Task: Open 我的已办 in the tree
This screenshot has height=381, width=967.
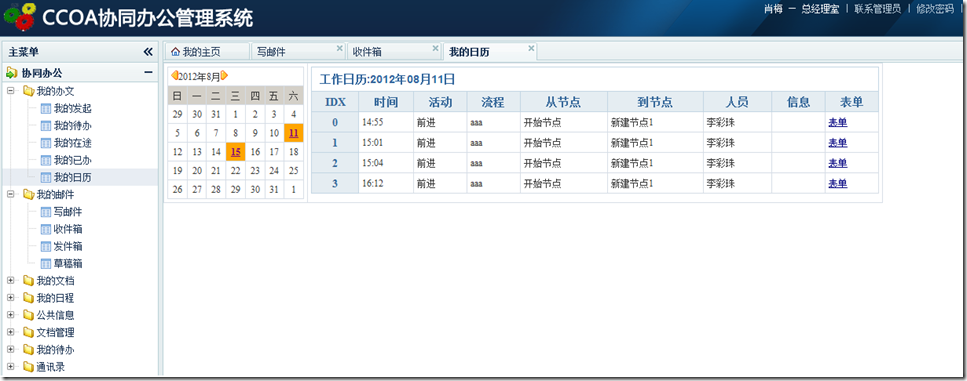Action: point(73,160)
